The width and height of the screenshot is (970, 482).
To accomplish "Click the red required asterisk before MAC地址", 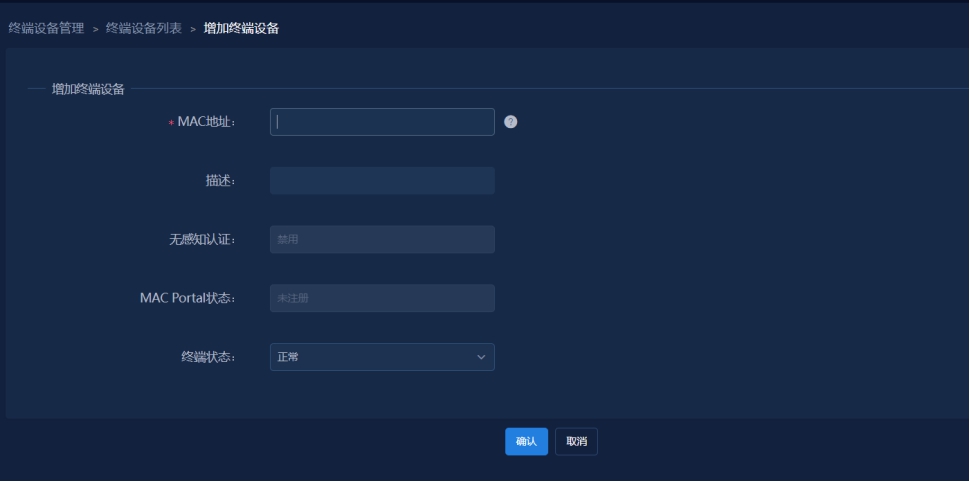I will (171, 123).
